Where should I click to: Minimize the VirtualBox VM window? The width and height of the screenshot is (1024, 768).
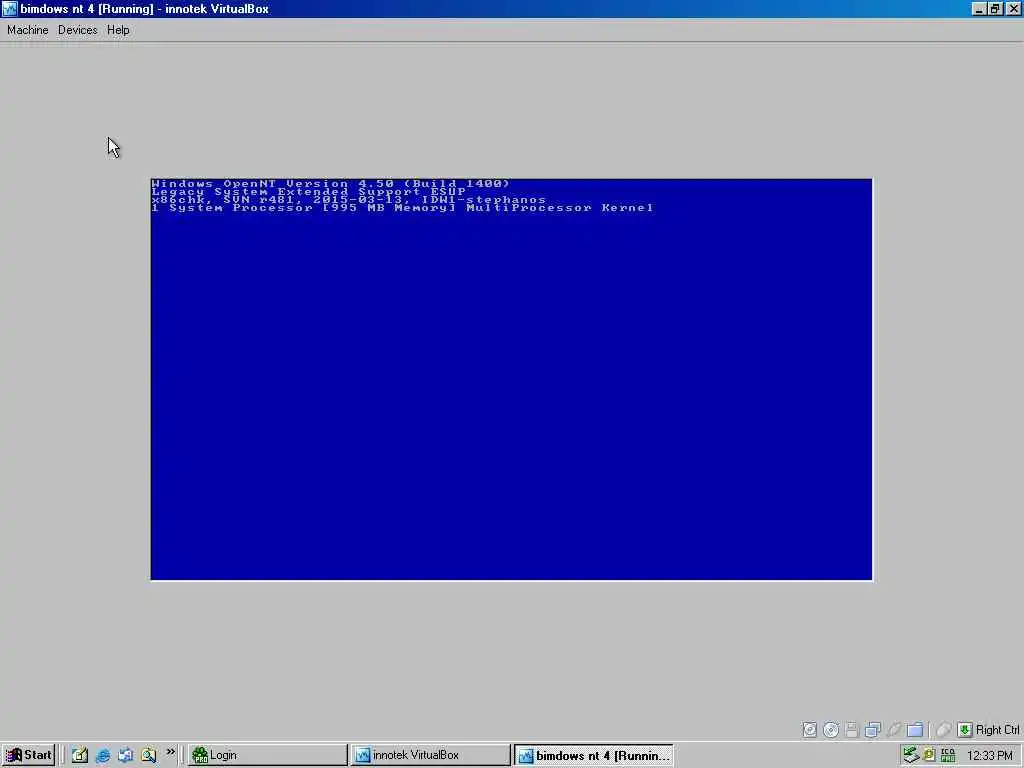979,8
